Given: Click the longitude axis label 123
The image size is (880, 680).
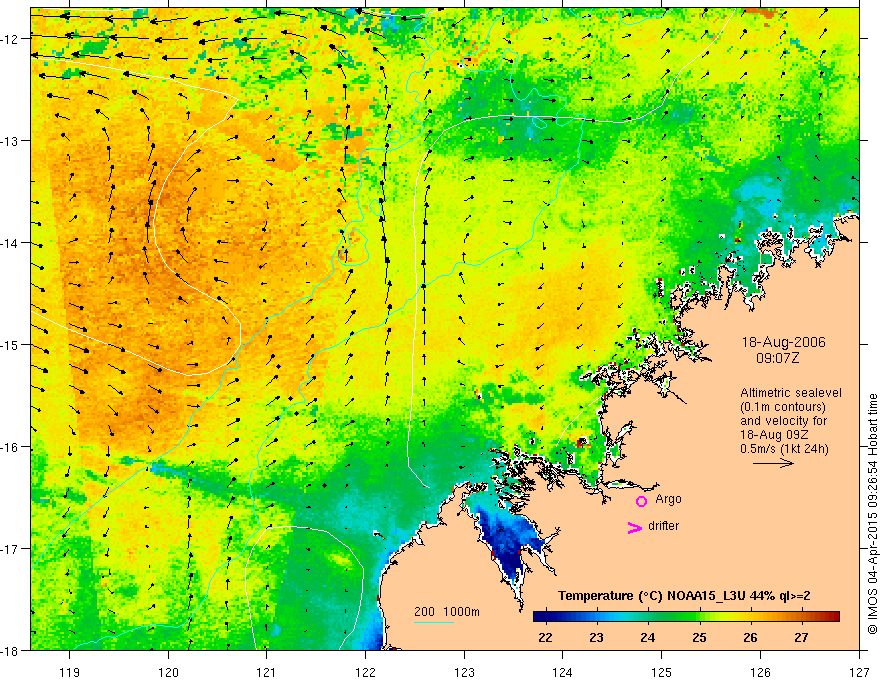Looking at the screenshot, I should [x=464, y=672].
